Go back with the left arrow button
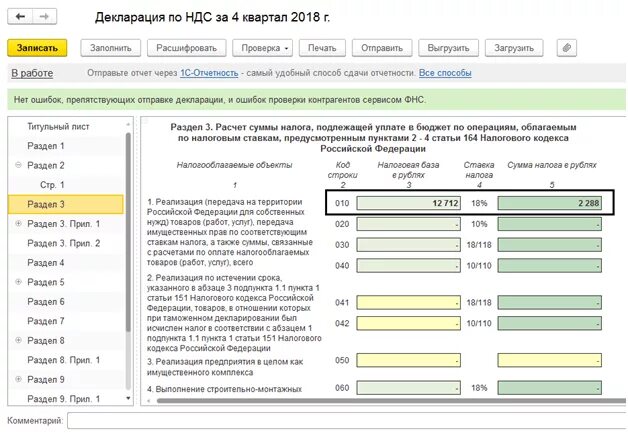This screenshot has height=433, width=628. tap(20, 17)
